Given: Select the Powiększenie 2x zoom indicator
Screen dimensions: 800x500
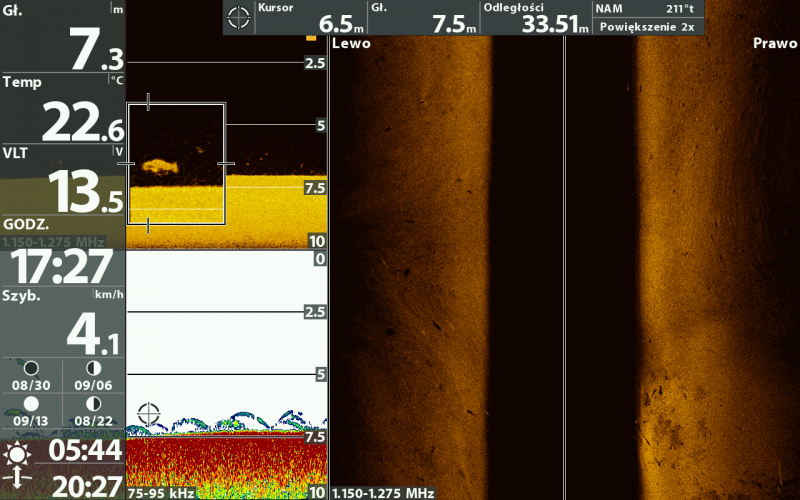Looking at the screenshot, I should click(647, 27).
